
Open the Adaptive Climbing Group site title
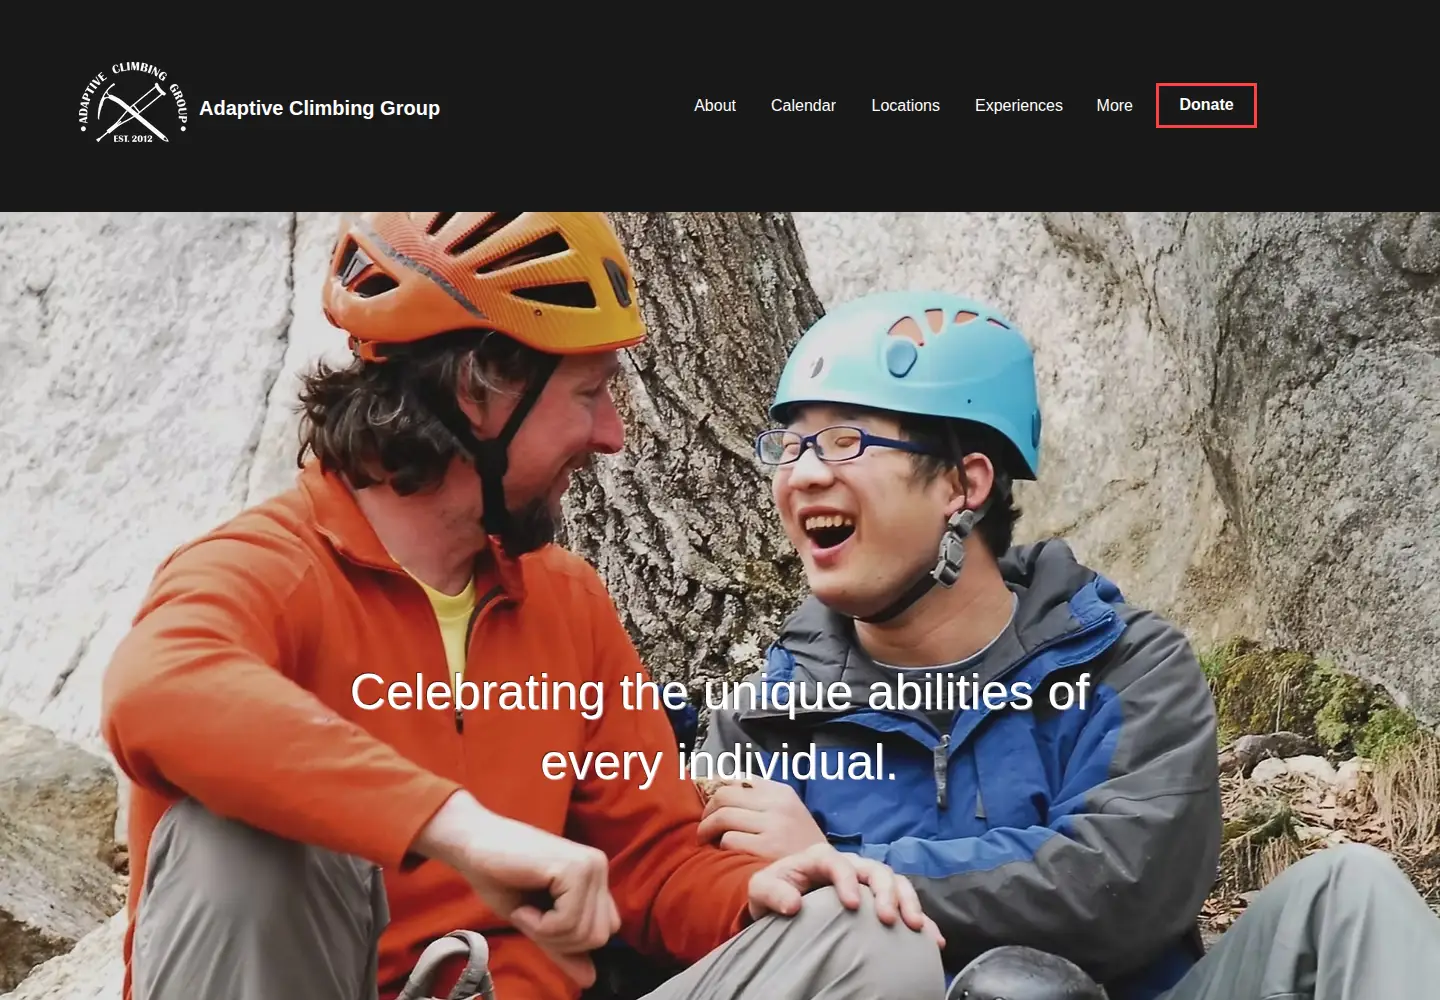click(x=319, y=108)
